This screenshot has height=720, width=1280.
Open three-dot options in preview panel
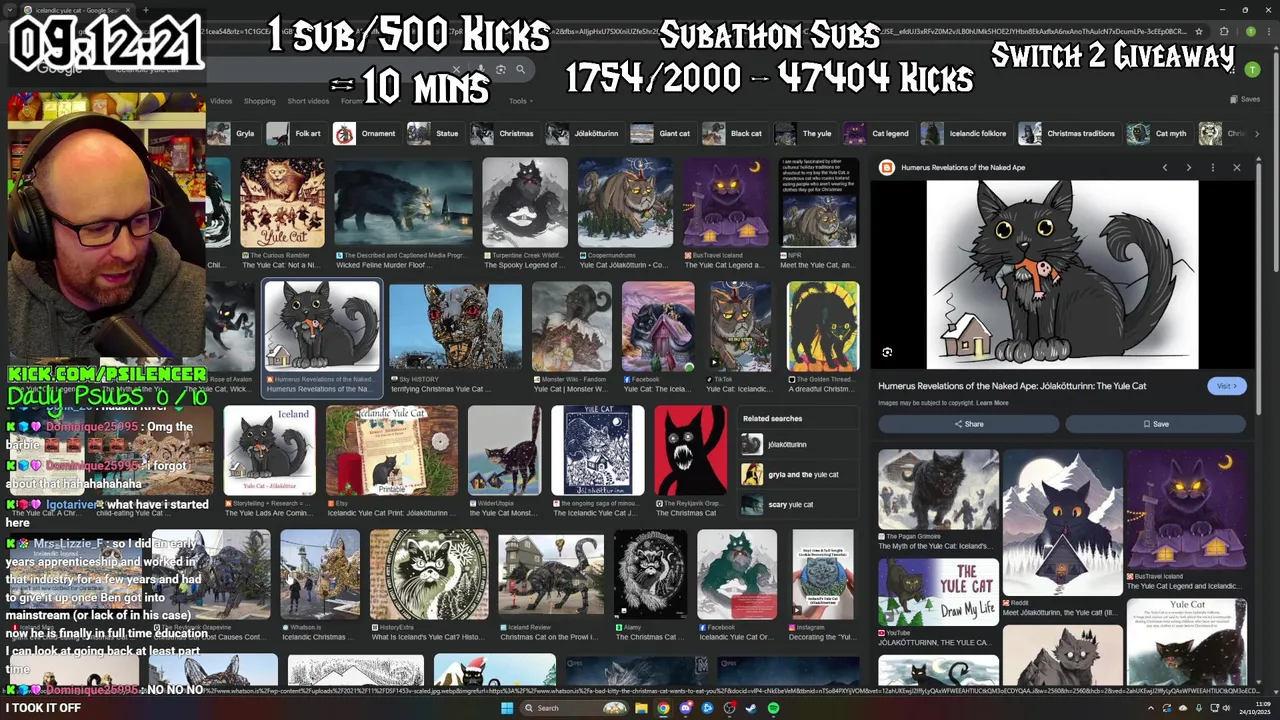point(1213,168)
